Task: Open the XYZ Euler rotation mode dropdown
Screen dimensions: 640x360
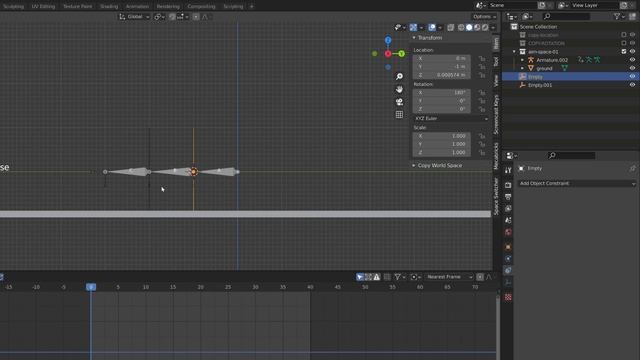Action: pos(451,118)
